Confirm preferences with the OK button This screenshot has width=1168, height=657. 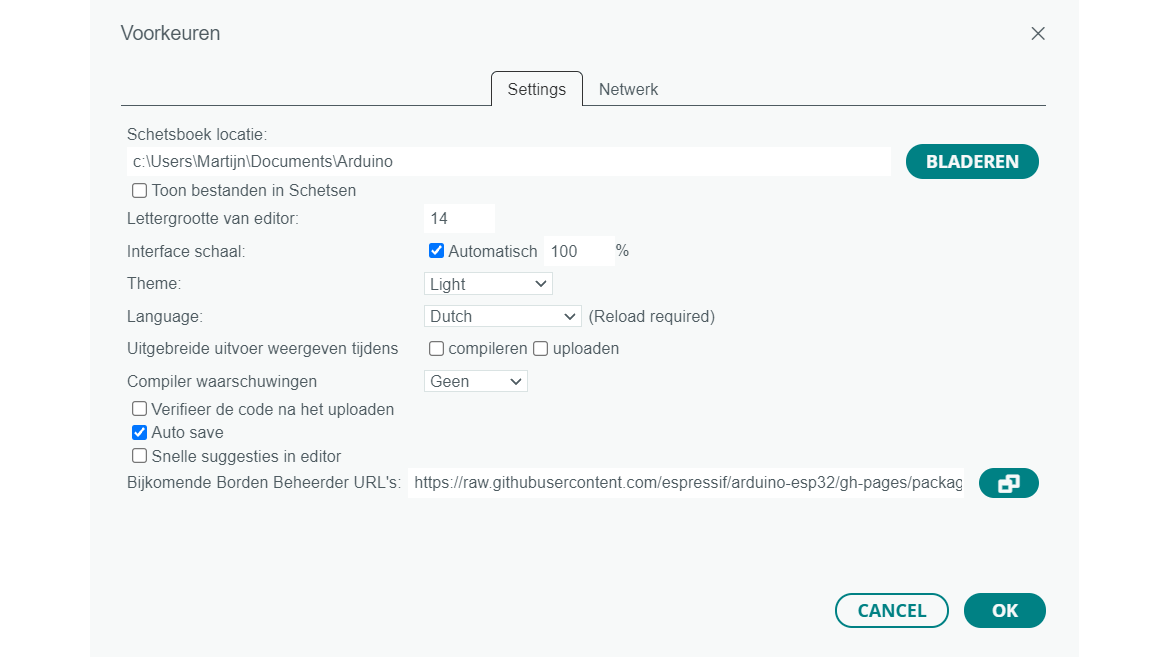click(1004, 610)
